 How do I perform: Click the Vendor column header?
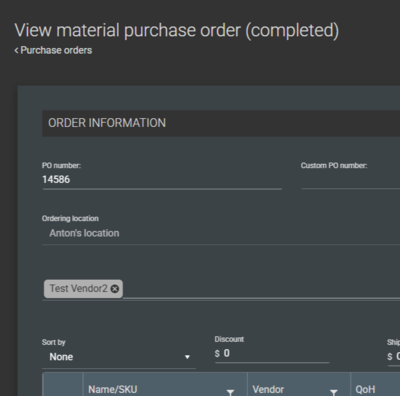(268, 389)
